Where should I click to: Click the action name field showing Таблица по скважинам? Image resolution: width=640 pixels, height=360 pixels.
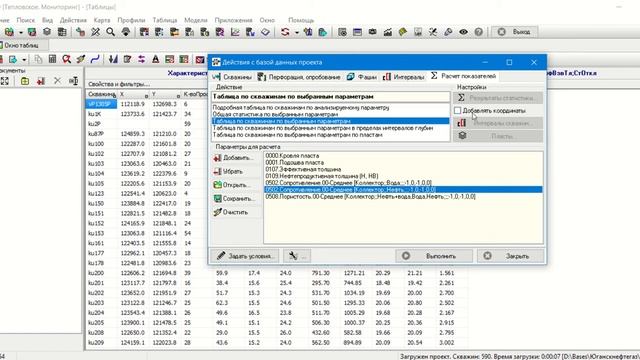[x=331, y=97]
